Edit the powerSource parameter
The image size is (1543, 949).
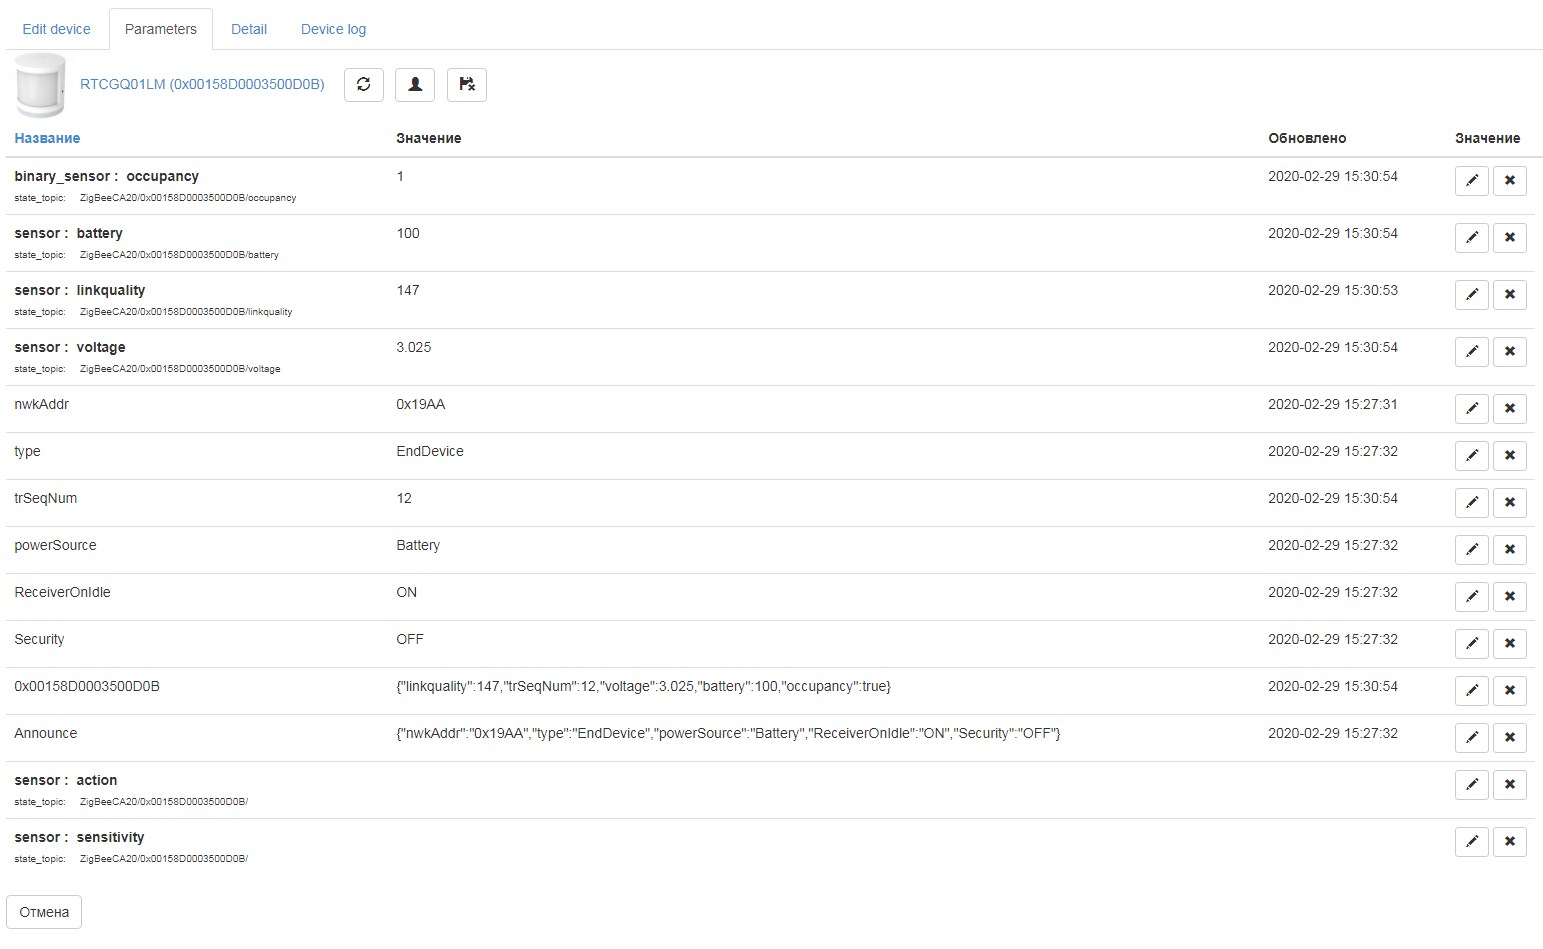coord(1470,550)
